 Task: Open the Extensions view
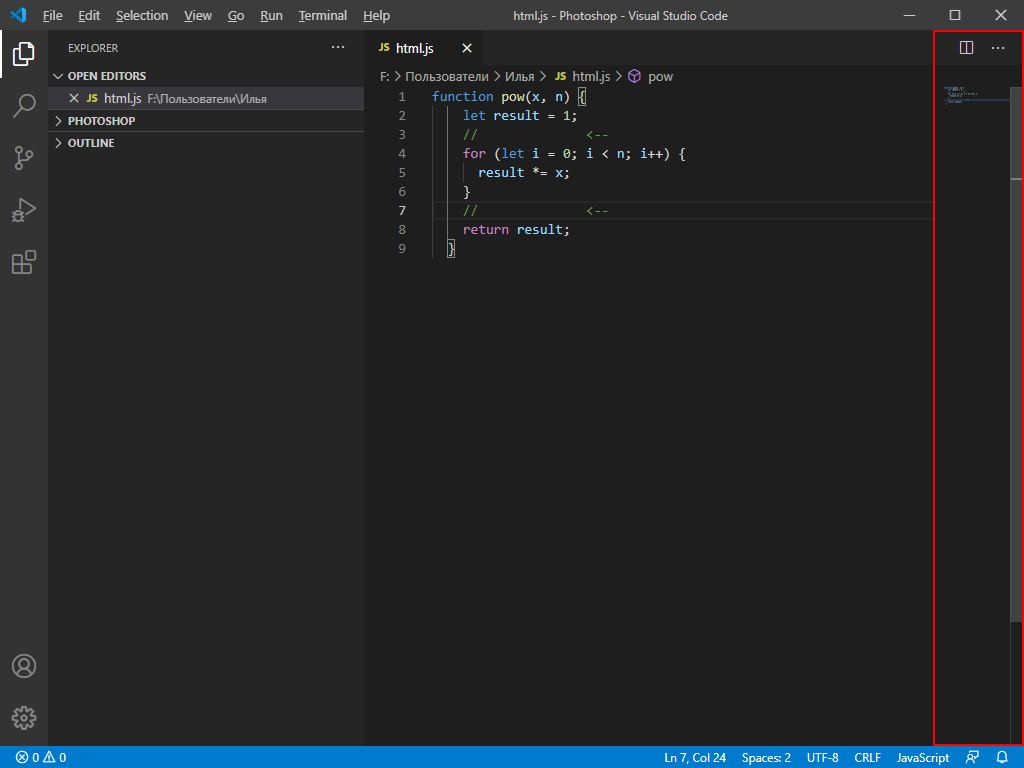coord(24,262)
